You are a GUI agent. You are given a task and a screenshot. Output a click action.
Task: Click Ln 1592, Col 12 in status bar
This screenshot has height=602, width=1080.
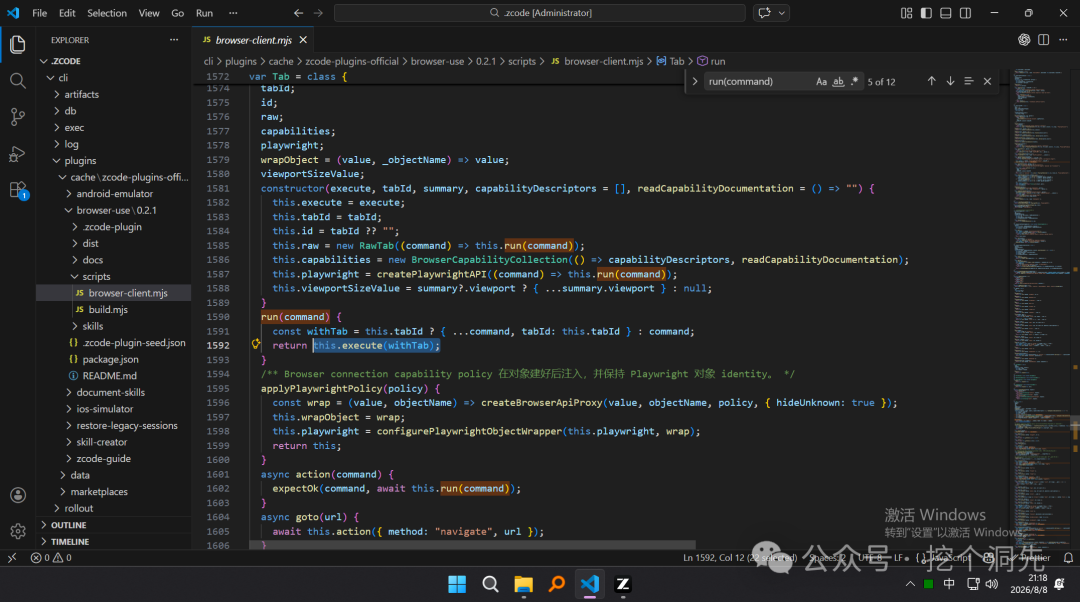(740, 558)
